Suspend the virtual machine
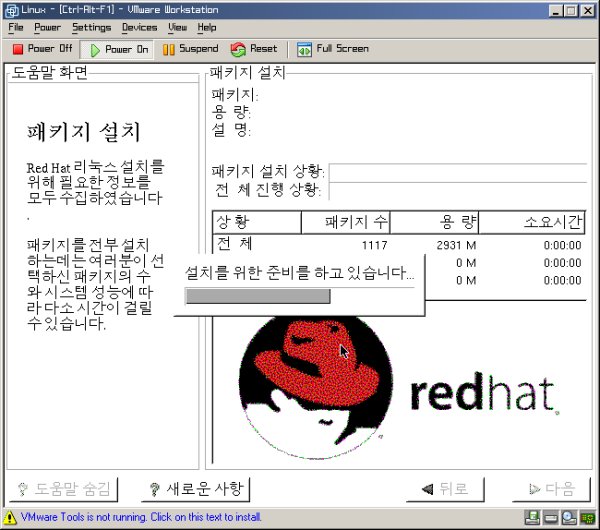Viewport: 600px width, 530px height. click(x=190, y=49)
